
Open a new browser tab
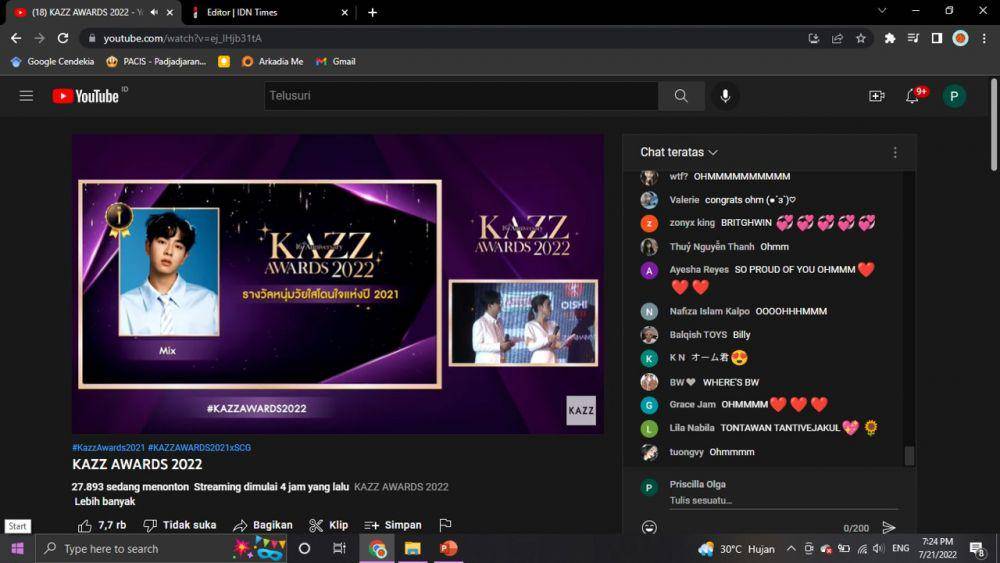(372, 12)
